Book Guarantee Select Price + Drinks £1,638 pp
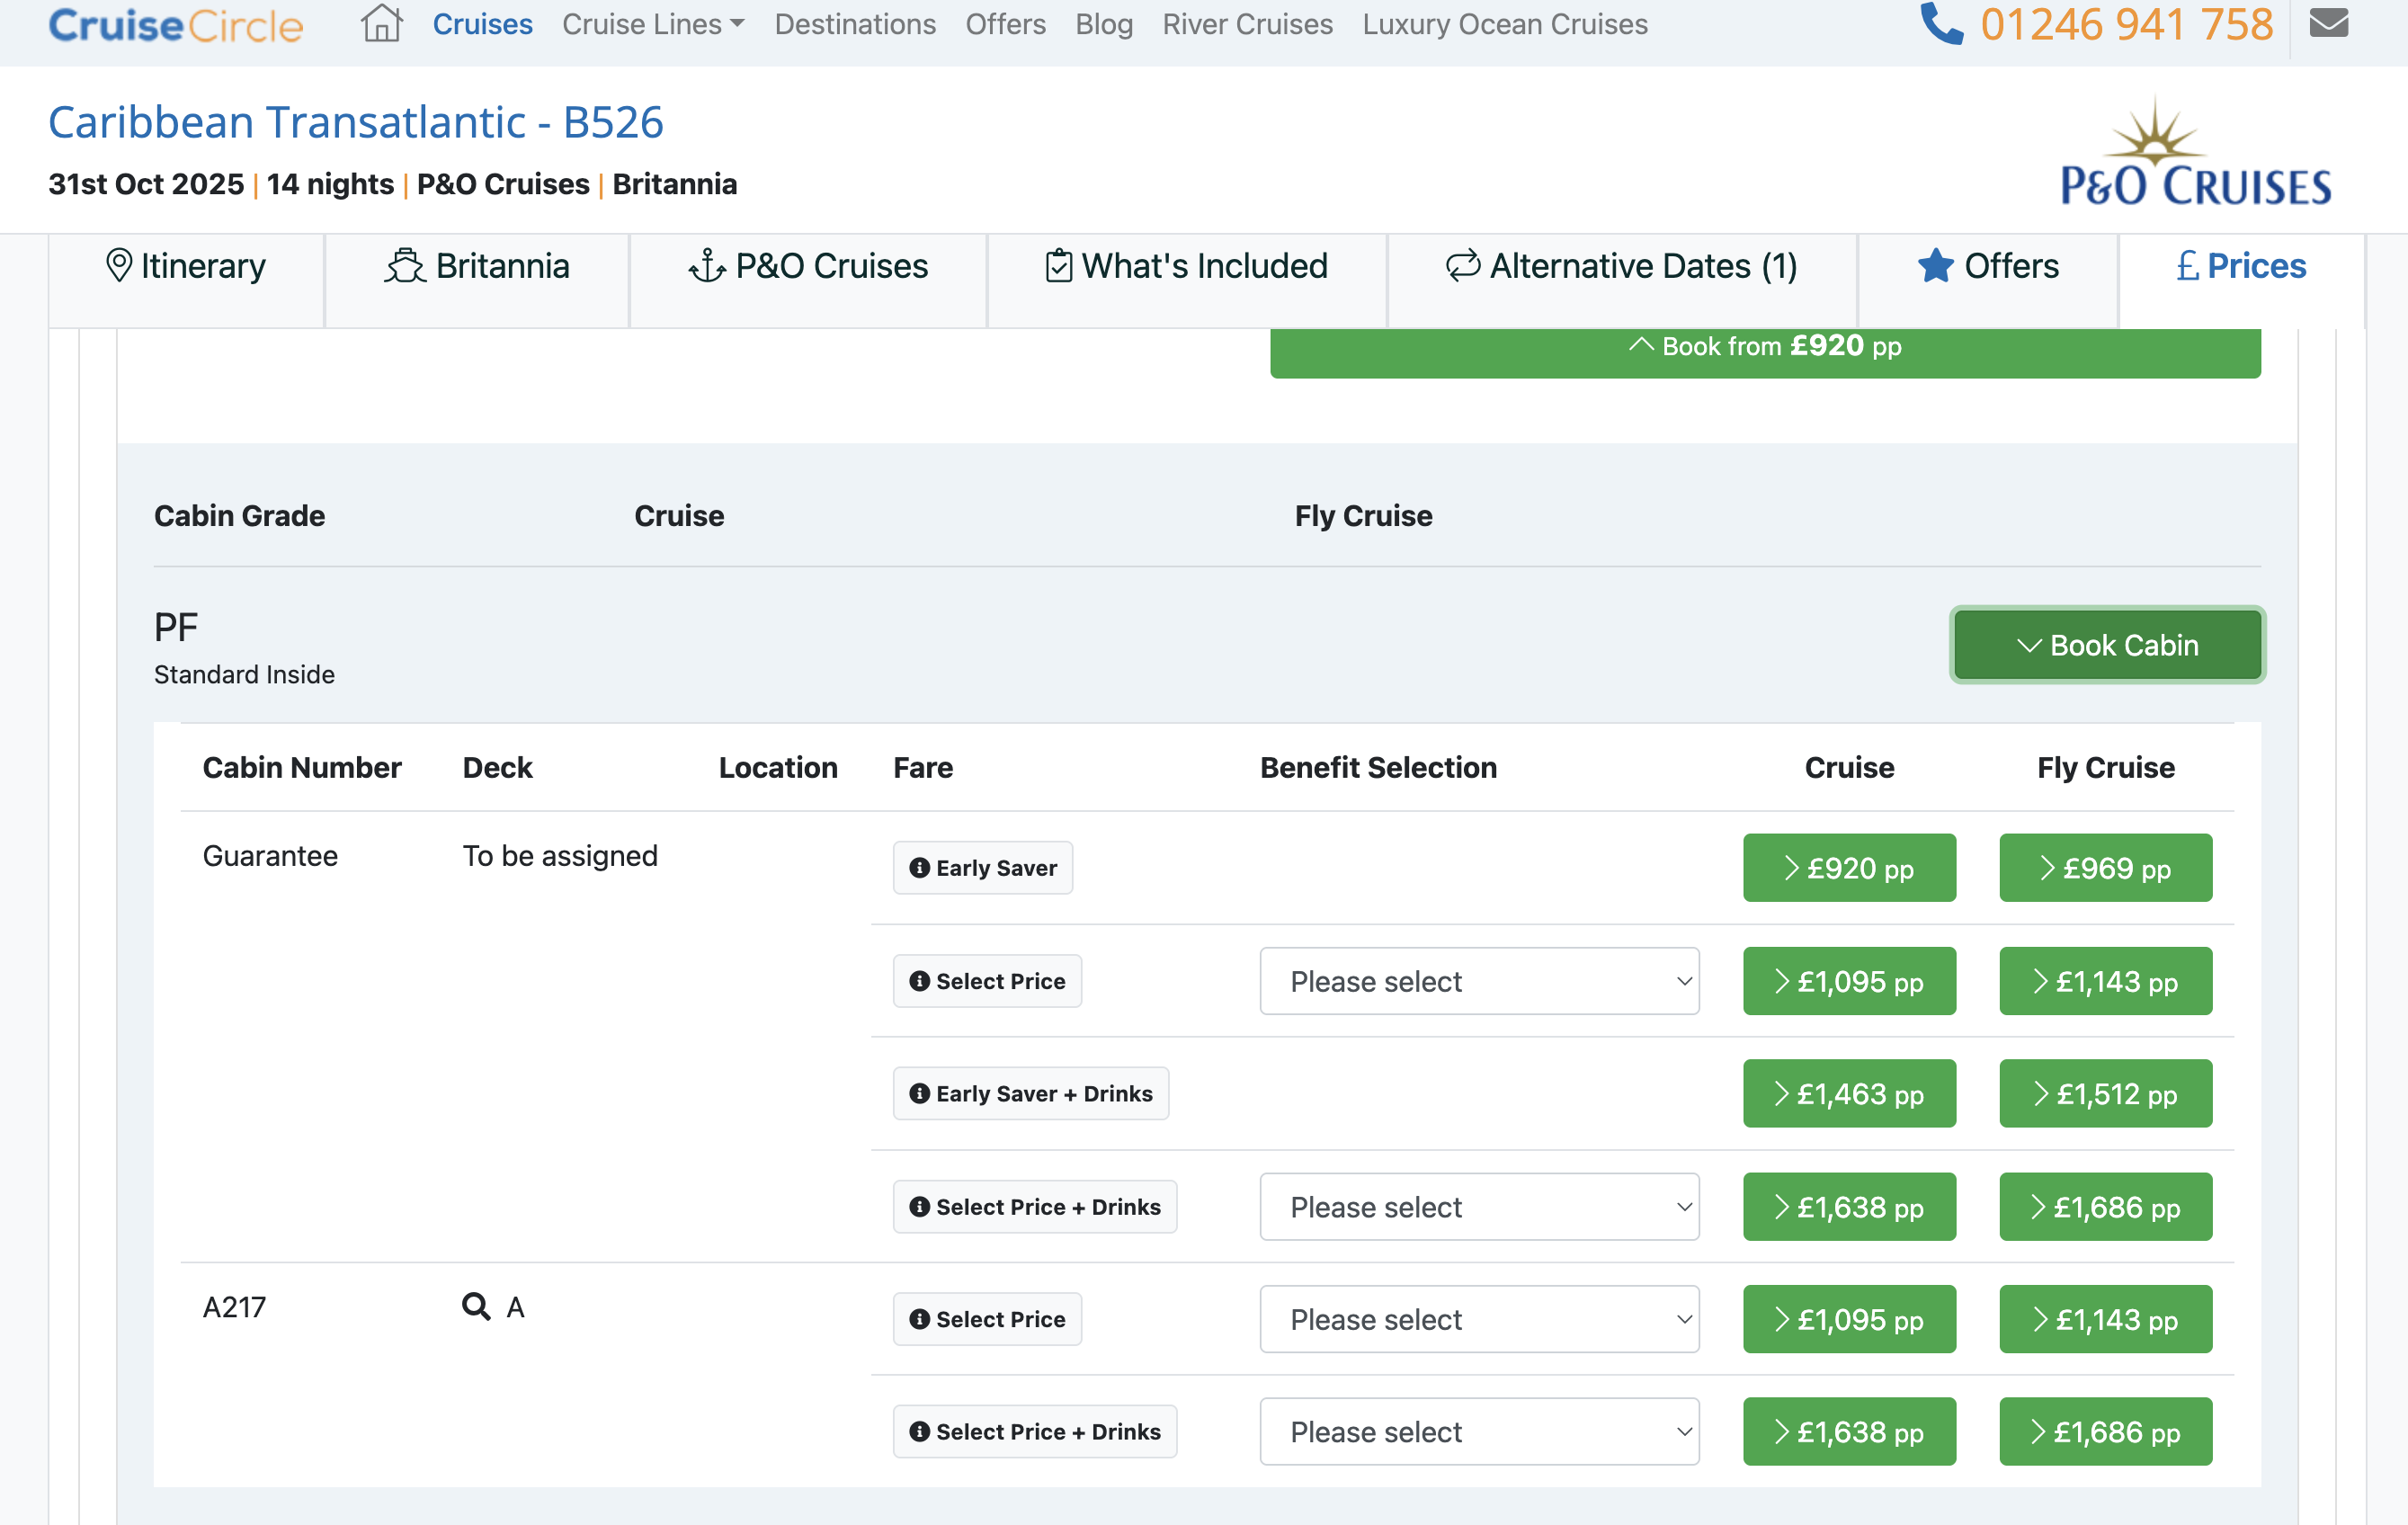The width and height of the screenshot is (2408, 1525). [x=1849, y=1206]
